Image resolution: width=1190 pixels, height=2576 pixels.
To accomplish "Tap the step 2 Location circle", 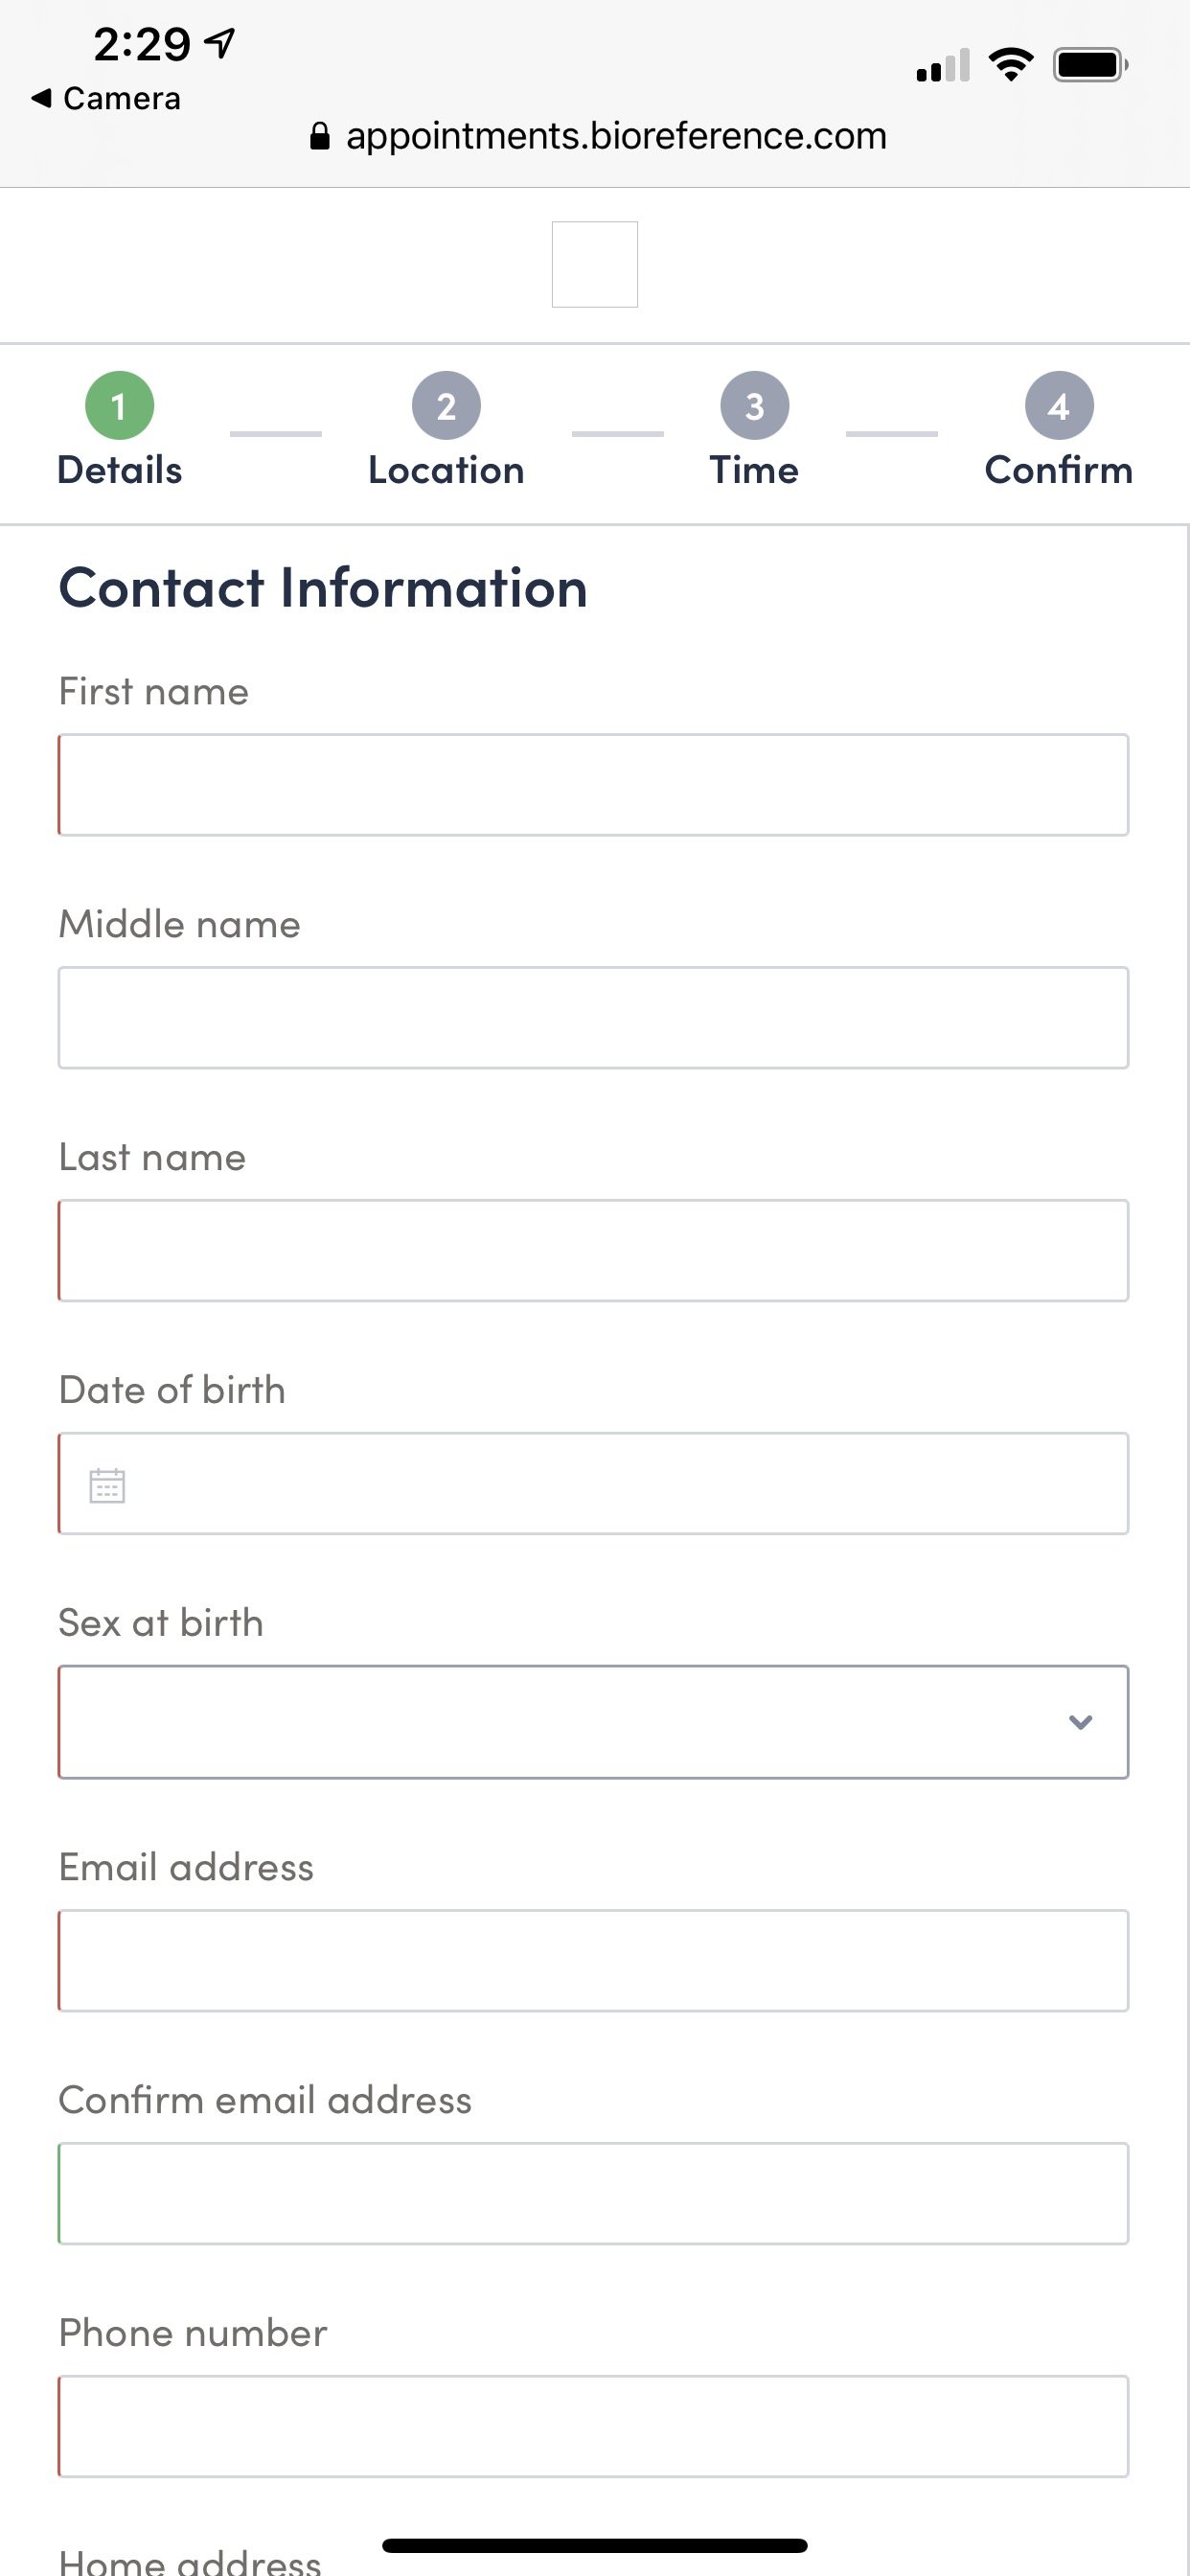I will point(446,406).
